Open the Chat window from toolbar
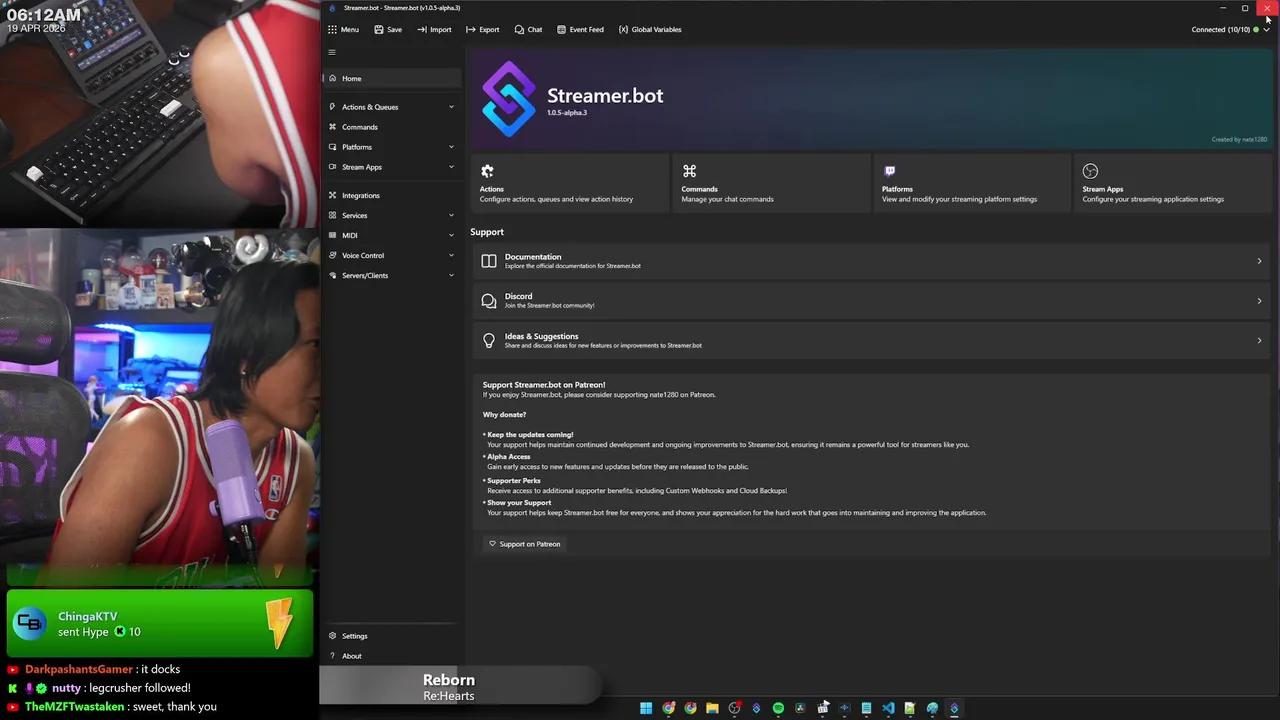 tap(528, 29)
